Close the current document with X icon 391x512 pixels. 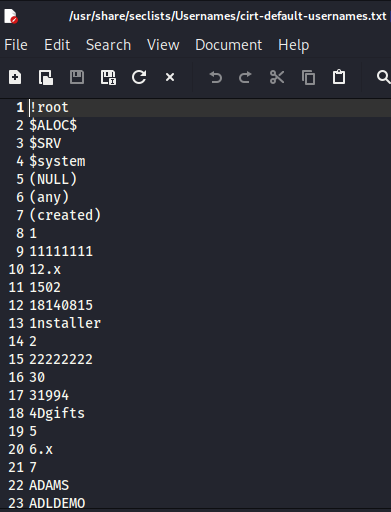[x=170, y=77]
